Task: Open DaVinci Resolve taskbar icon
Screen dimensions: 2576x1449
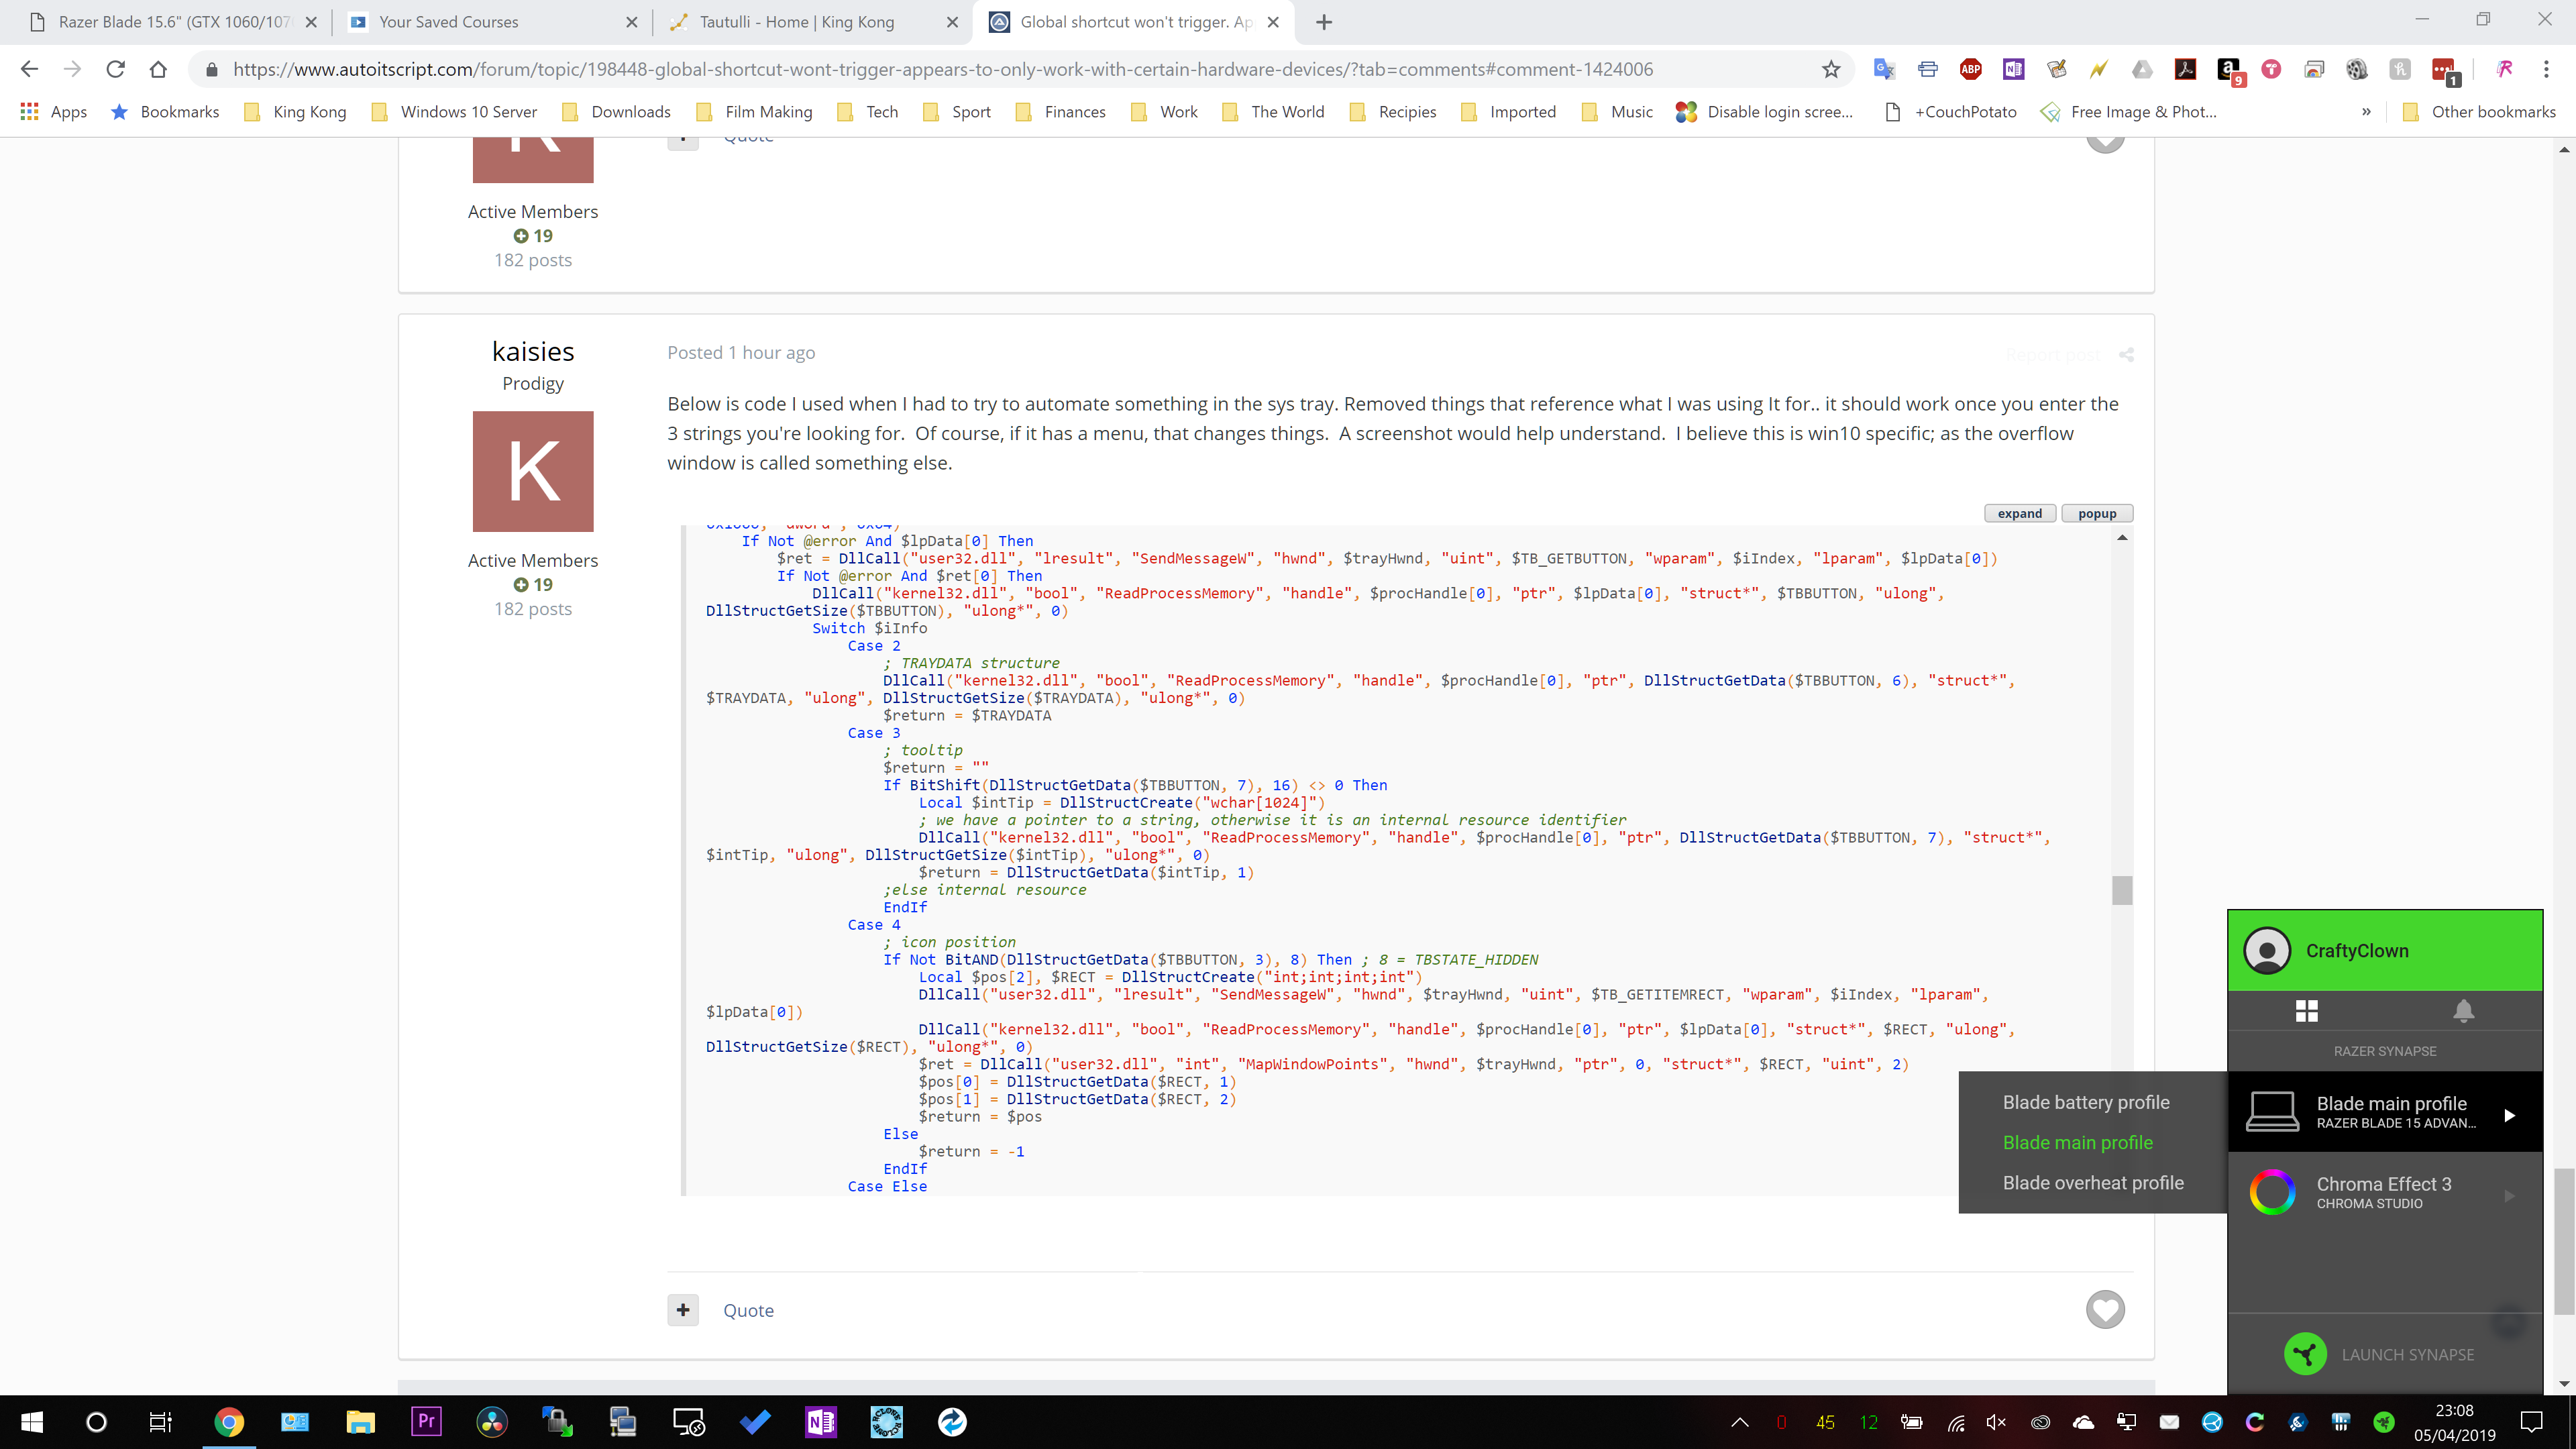Action: pos(491,1422)
